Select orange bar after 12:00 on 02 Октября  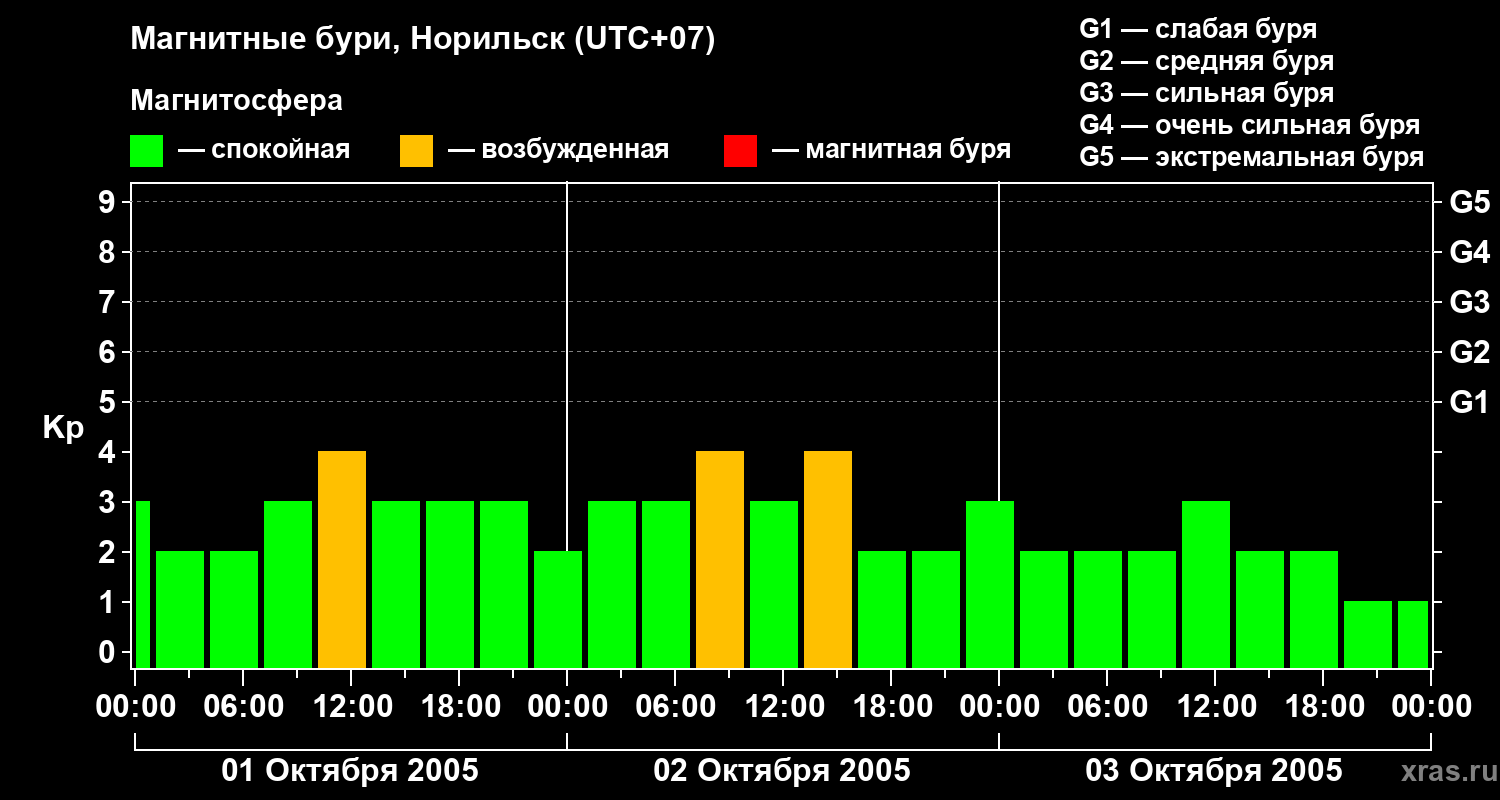coord(828,559)
